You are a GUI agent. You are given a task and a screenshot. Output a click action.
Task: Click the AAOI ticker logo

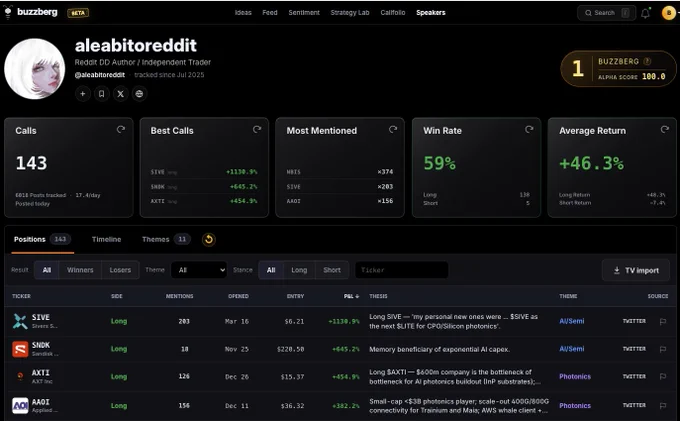(x=20, y=405)
